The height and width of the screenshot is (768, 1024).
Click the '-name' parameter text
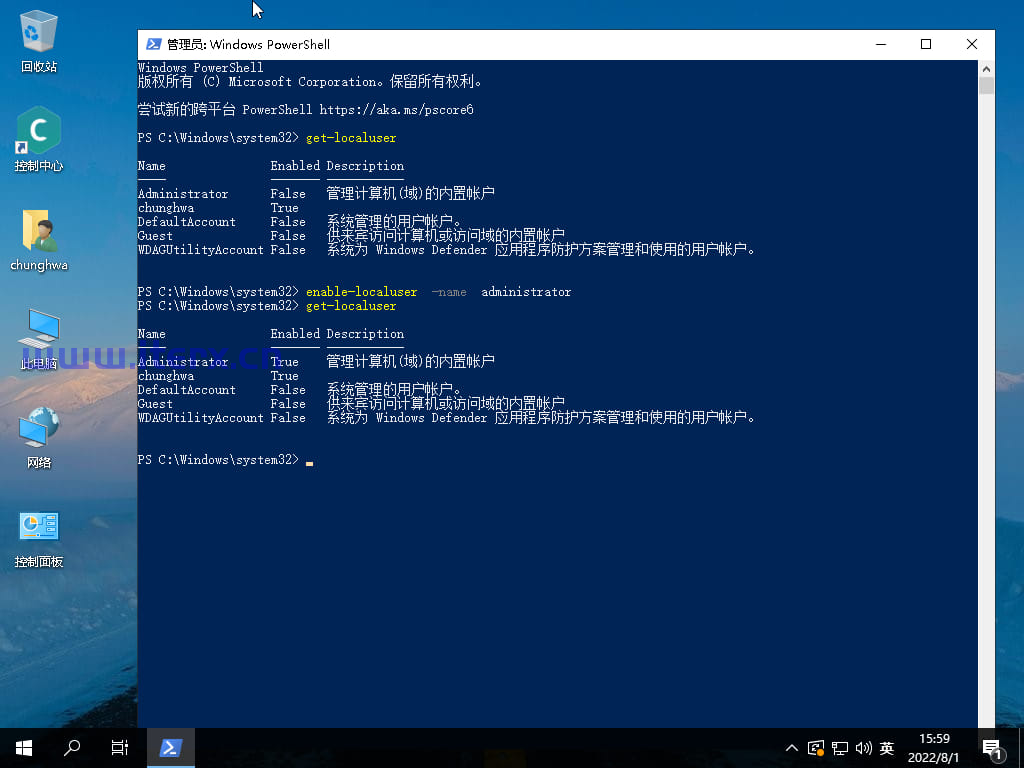point(449,292)
